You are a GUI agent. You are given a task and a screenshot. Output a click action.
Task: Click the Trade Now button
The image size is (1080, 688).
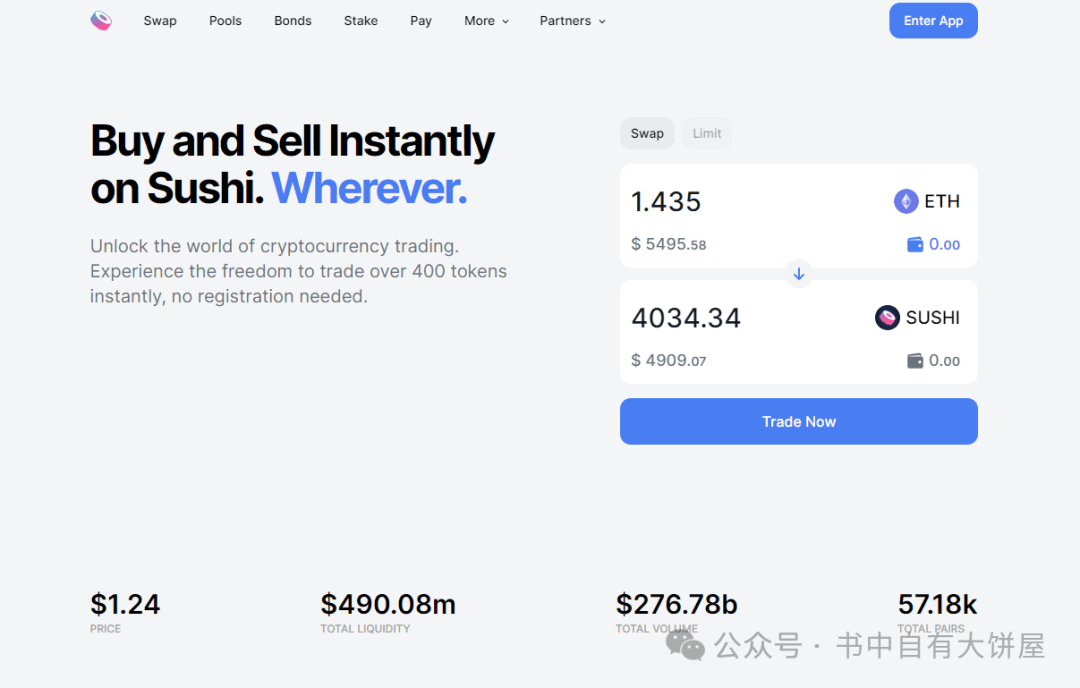(x=799, y=421)
